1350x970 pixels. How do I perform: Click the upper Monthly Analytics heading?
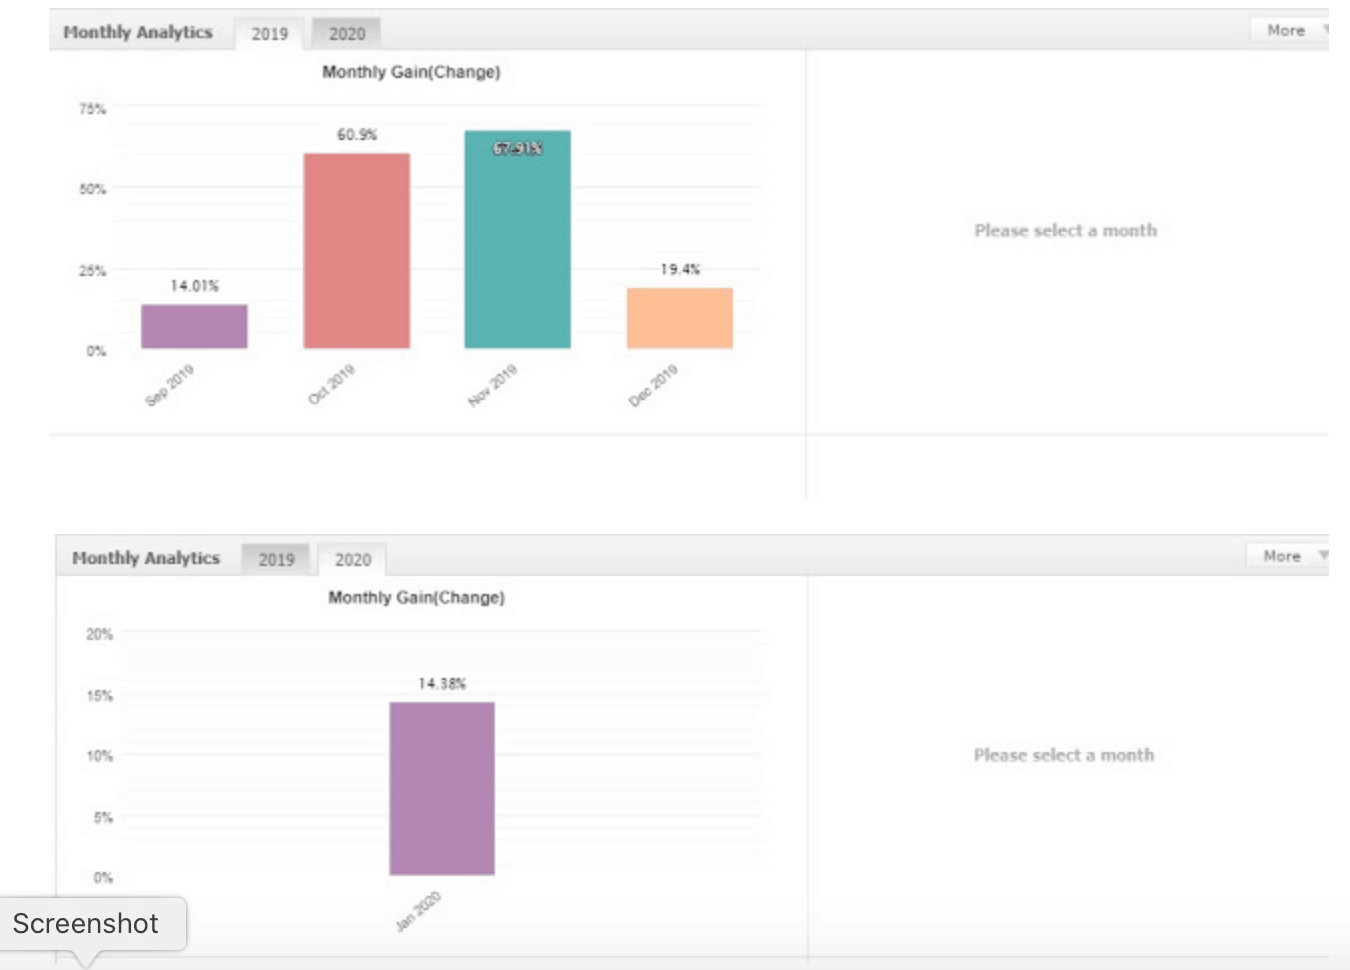[138, 32]
